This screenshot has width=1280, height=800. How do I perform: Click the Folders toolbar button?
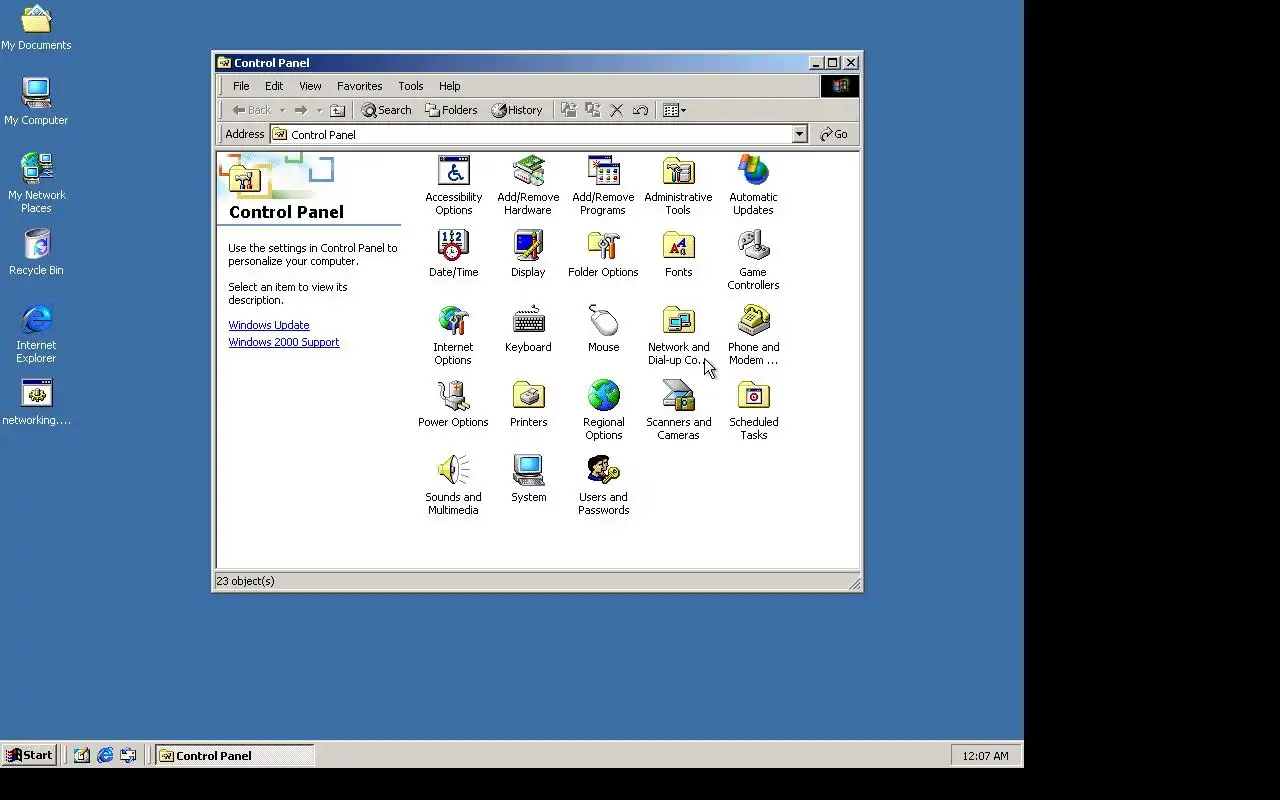pos(451,110)
